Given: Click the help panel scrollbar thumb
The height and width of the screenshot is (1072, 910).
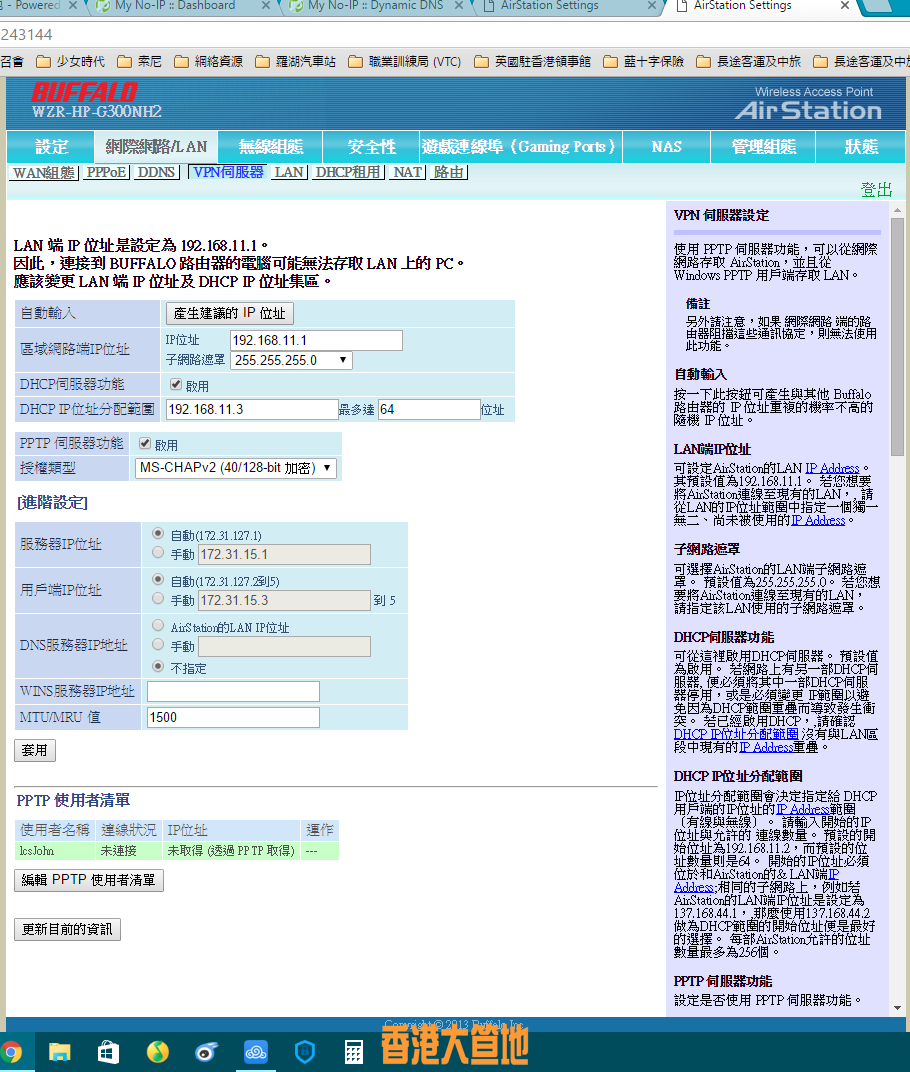Looking at the screenshot, I should pos(897,337).
